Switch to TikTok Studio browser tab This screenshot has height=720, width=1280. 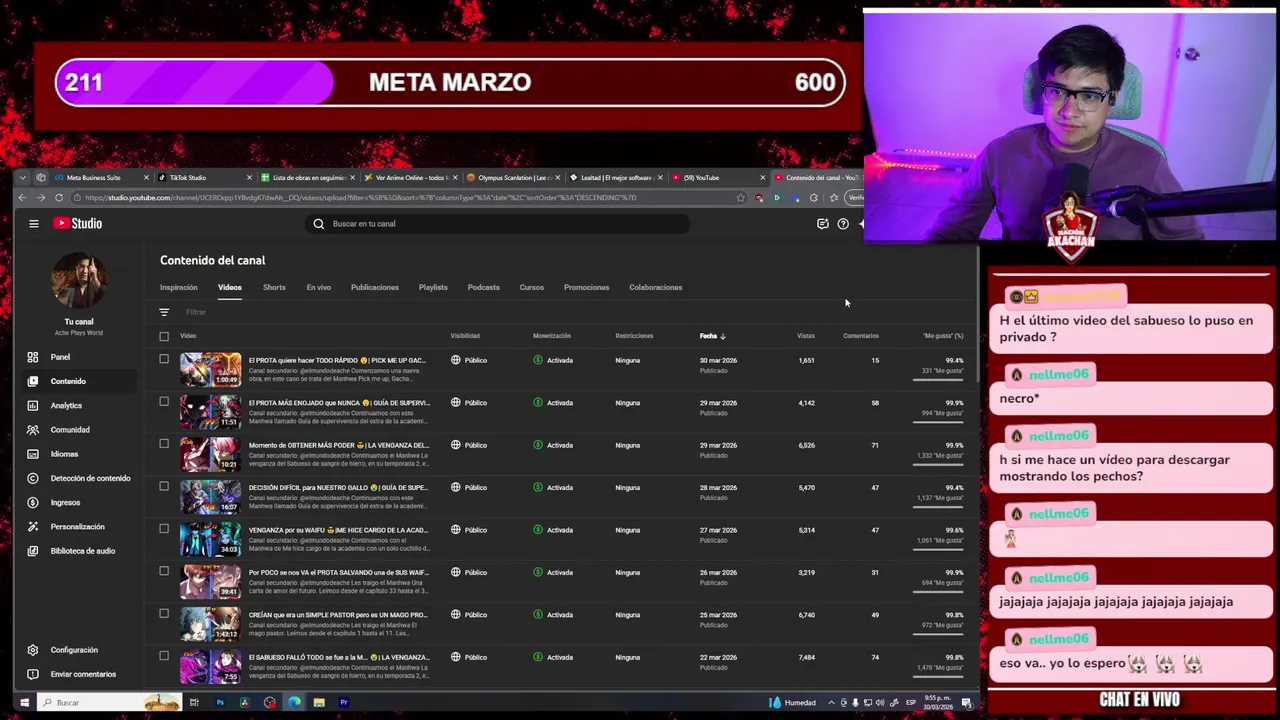(204, 178)
